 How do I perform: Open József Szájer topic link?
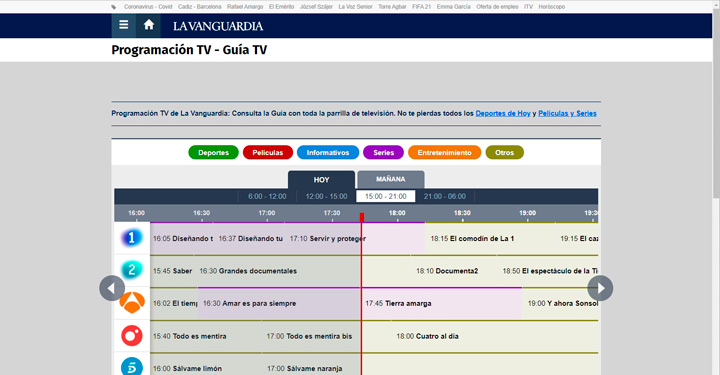click(316, 7)
